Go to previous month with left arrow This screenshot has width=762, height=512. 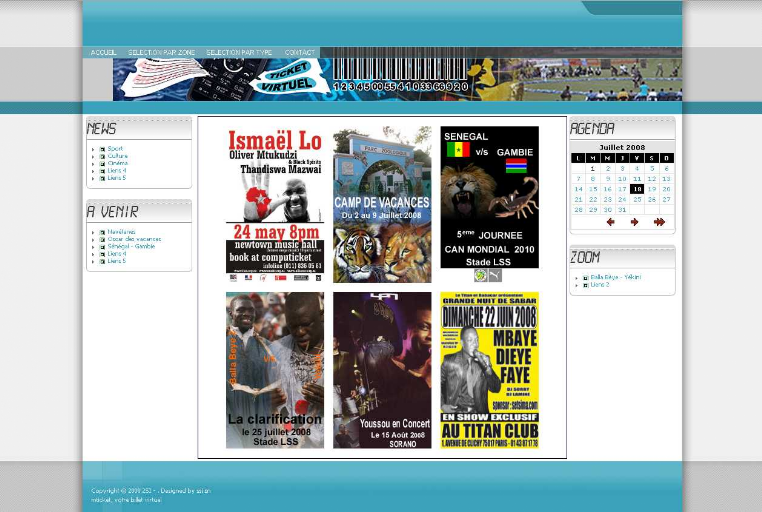[x=610, y=222]
